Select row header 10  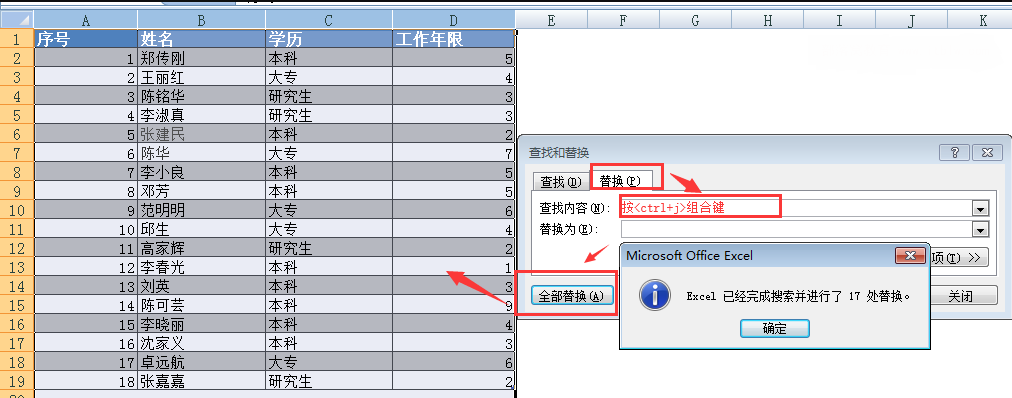click(17, 210)
